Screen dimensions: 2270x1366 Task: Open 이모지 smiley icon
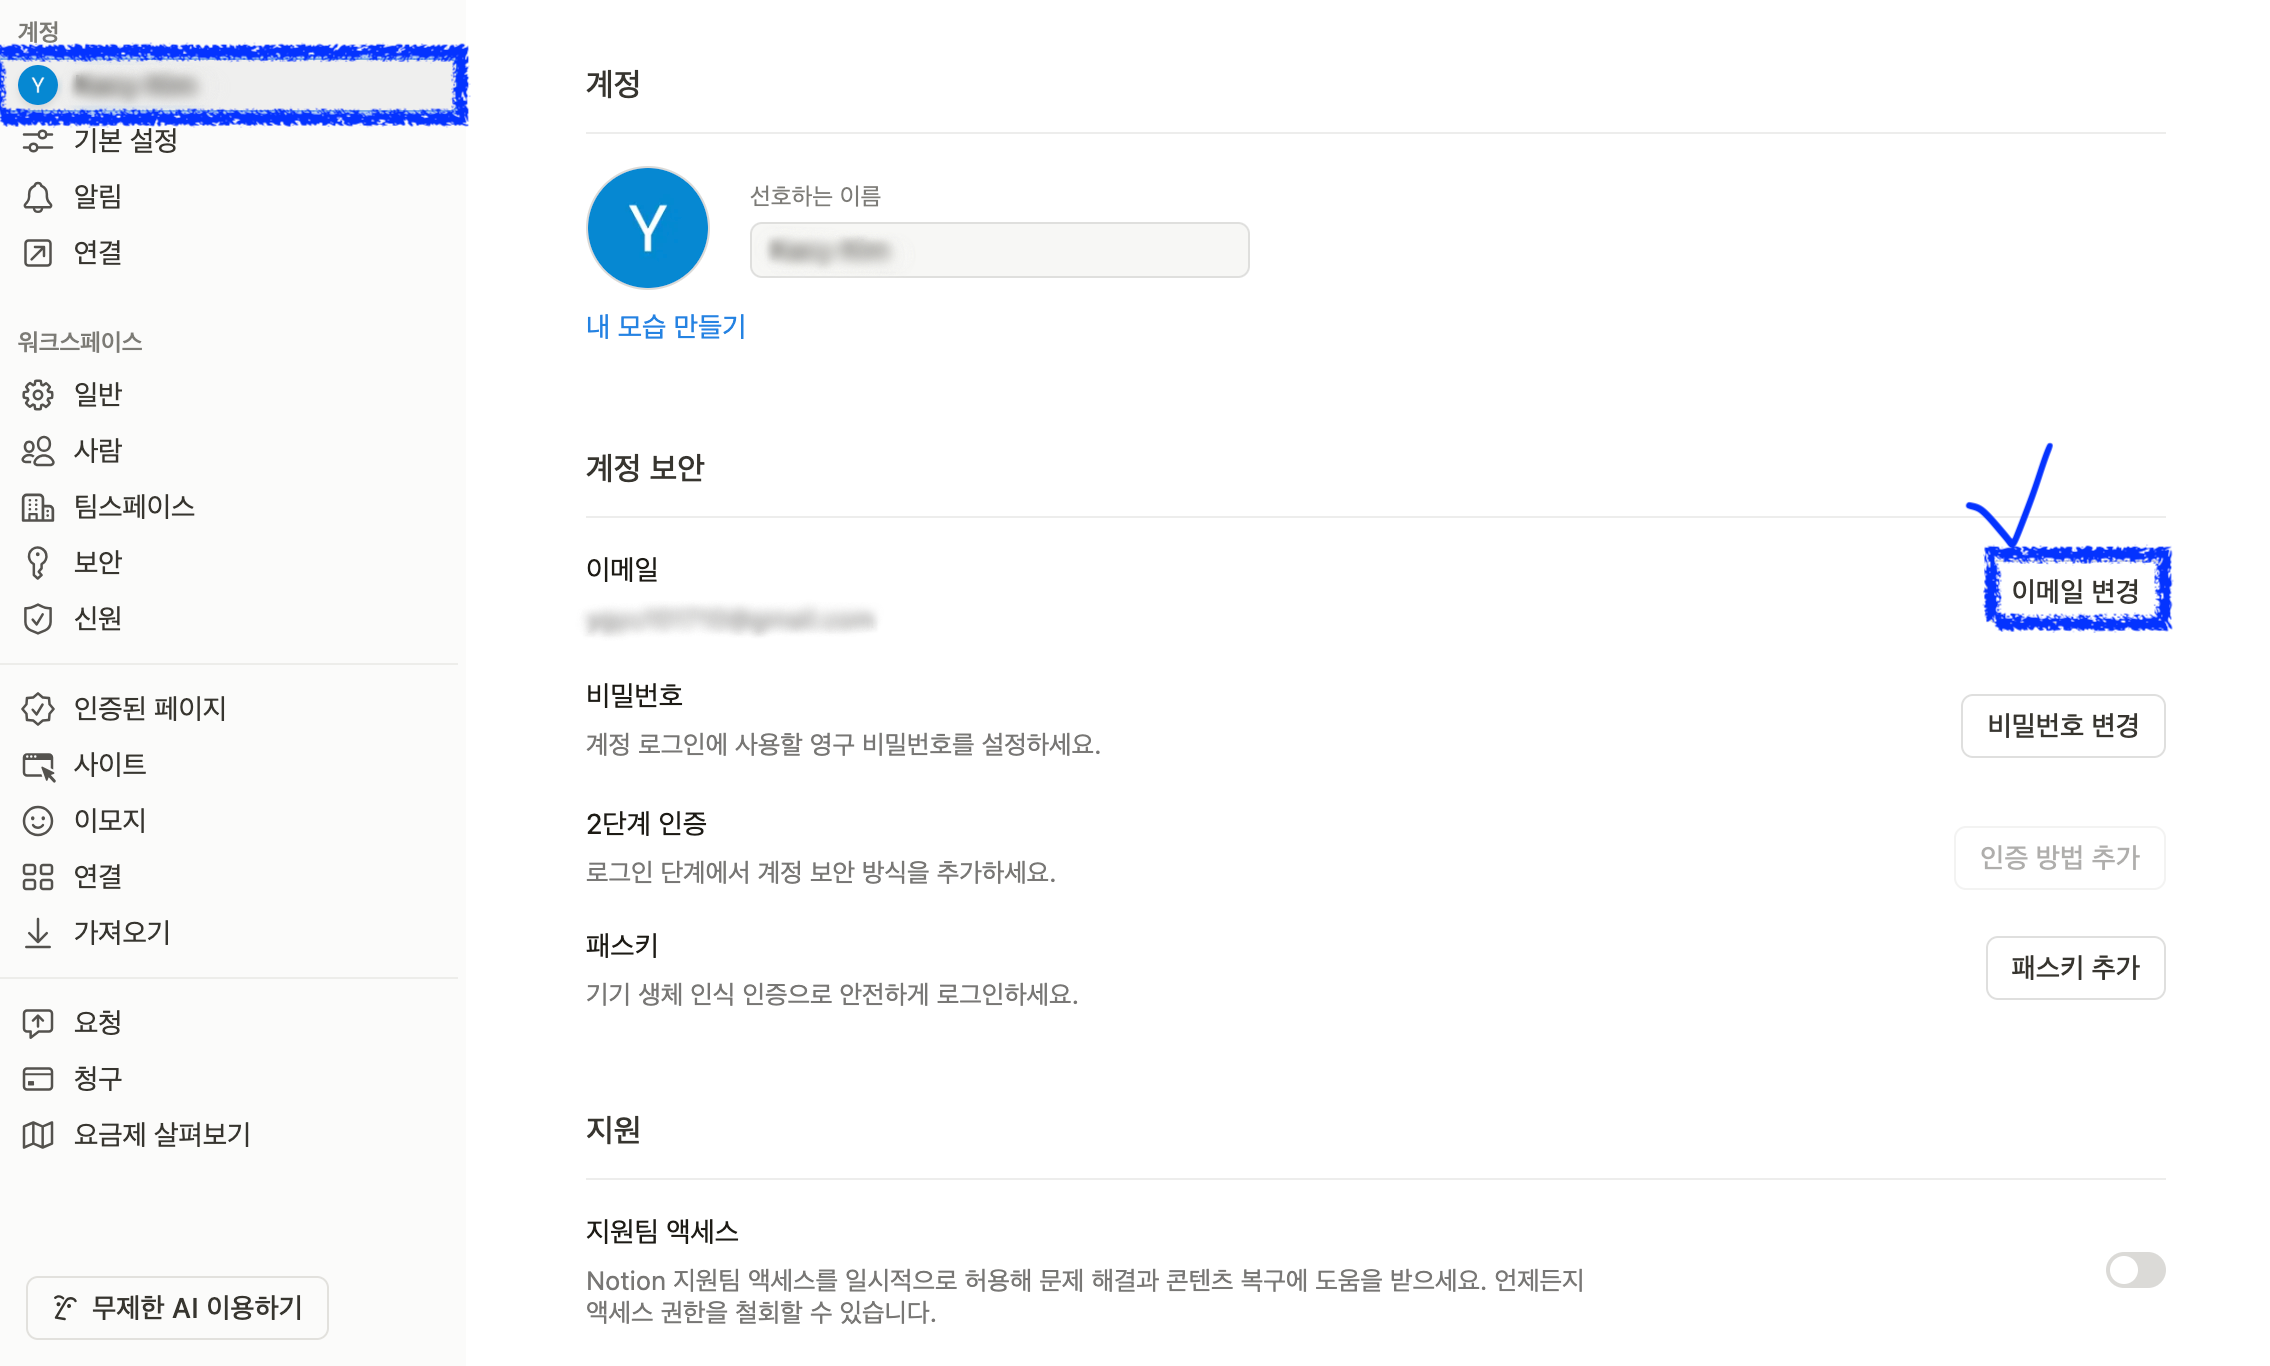(38, 821)
